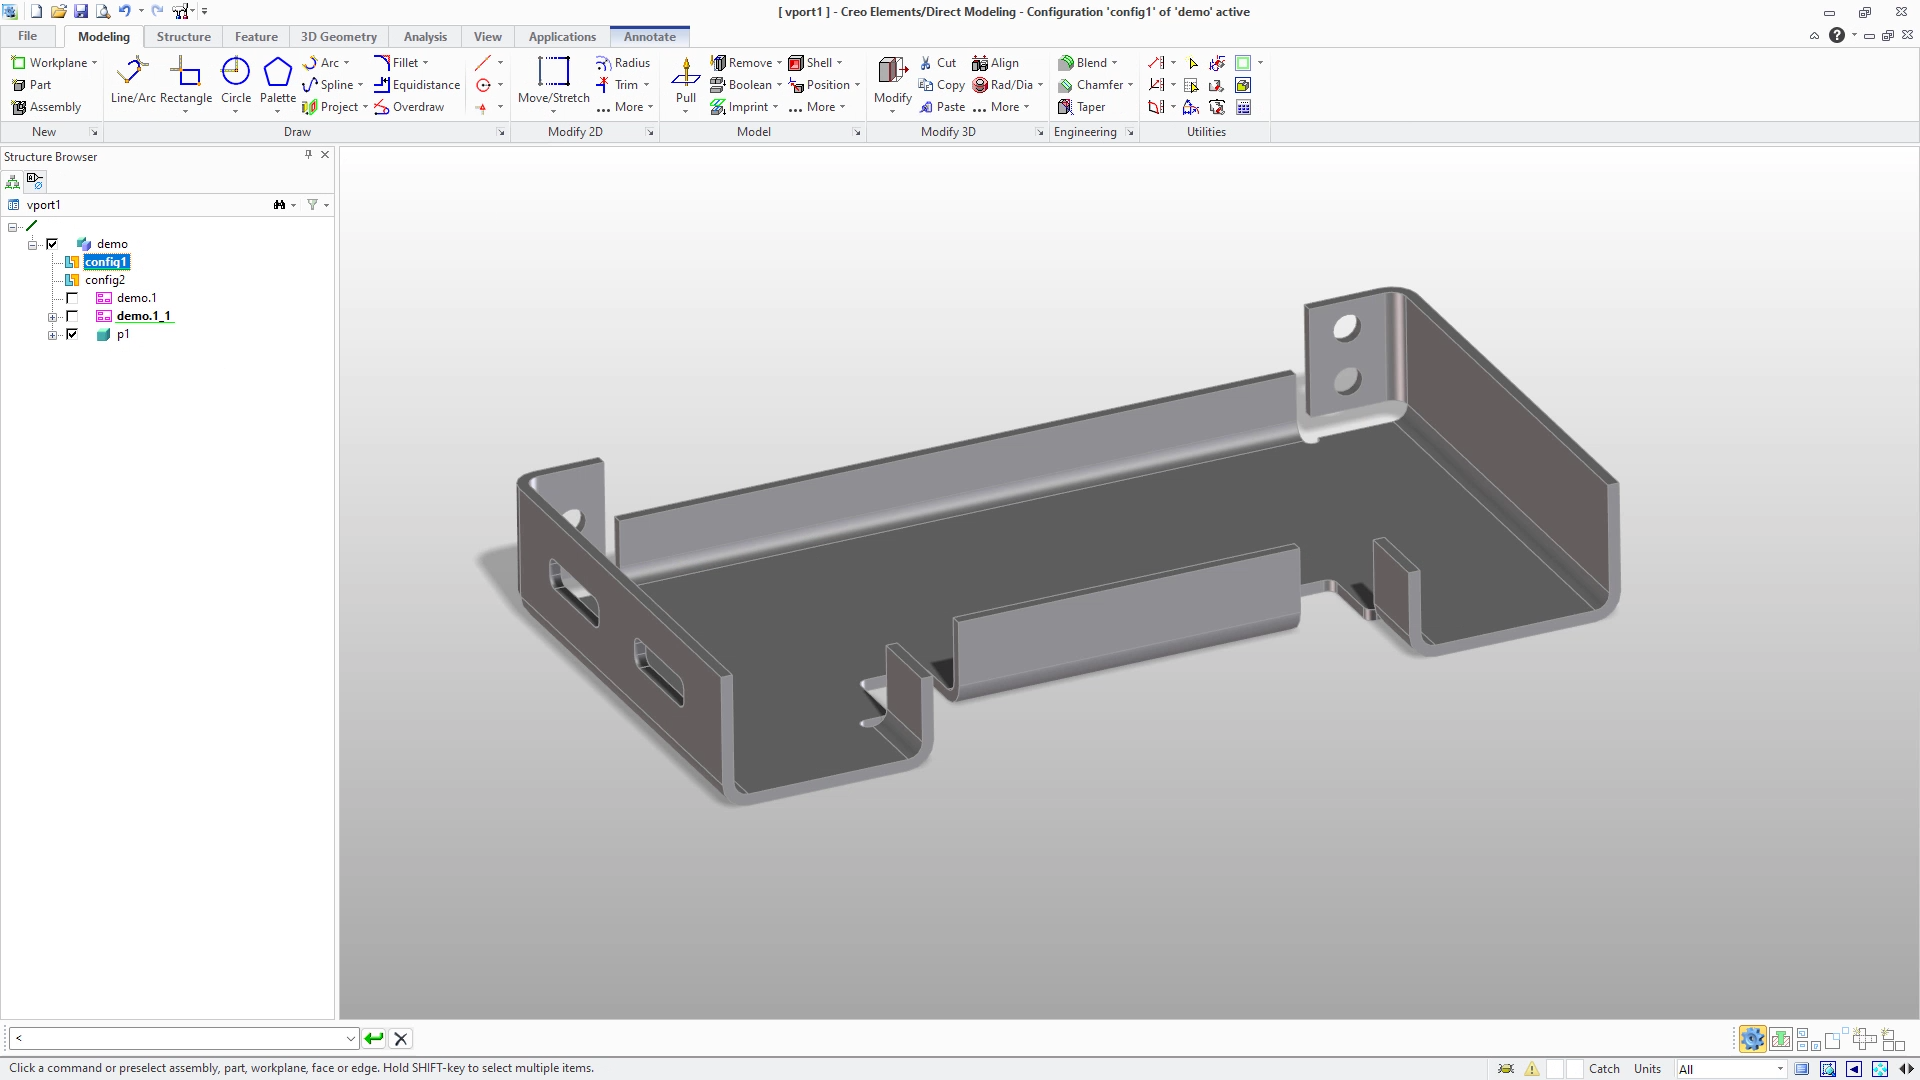Click the warning triangle status icon
The image size is (1920, 1080).
tap(1532, 1069)
